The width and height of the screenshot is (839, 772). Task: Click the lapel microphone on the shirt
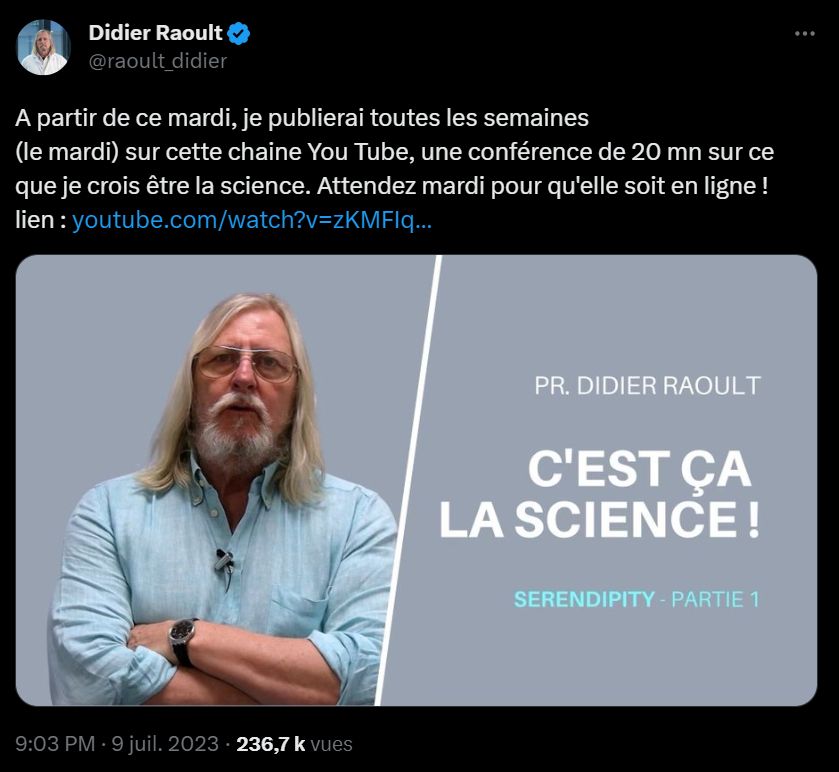pyautogui.click(x=224, y=561)
